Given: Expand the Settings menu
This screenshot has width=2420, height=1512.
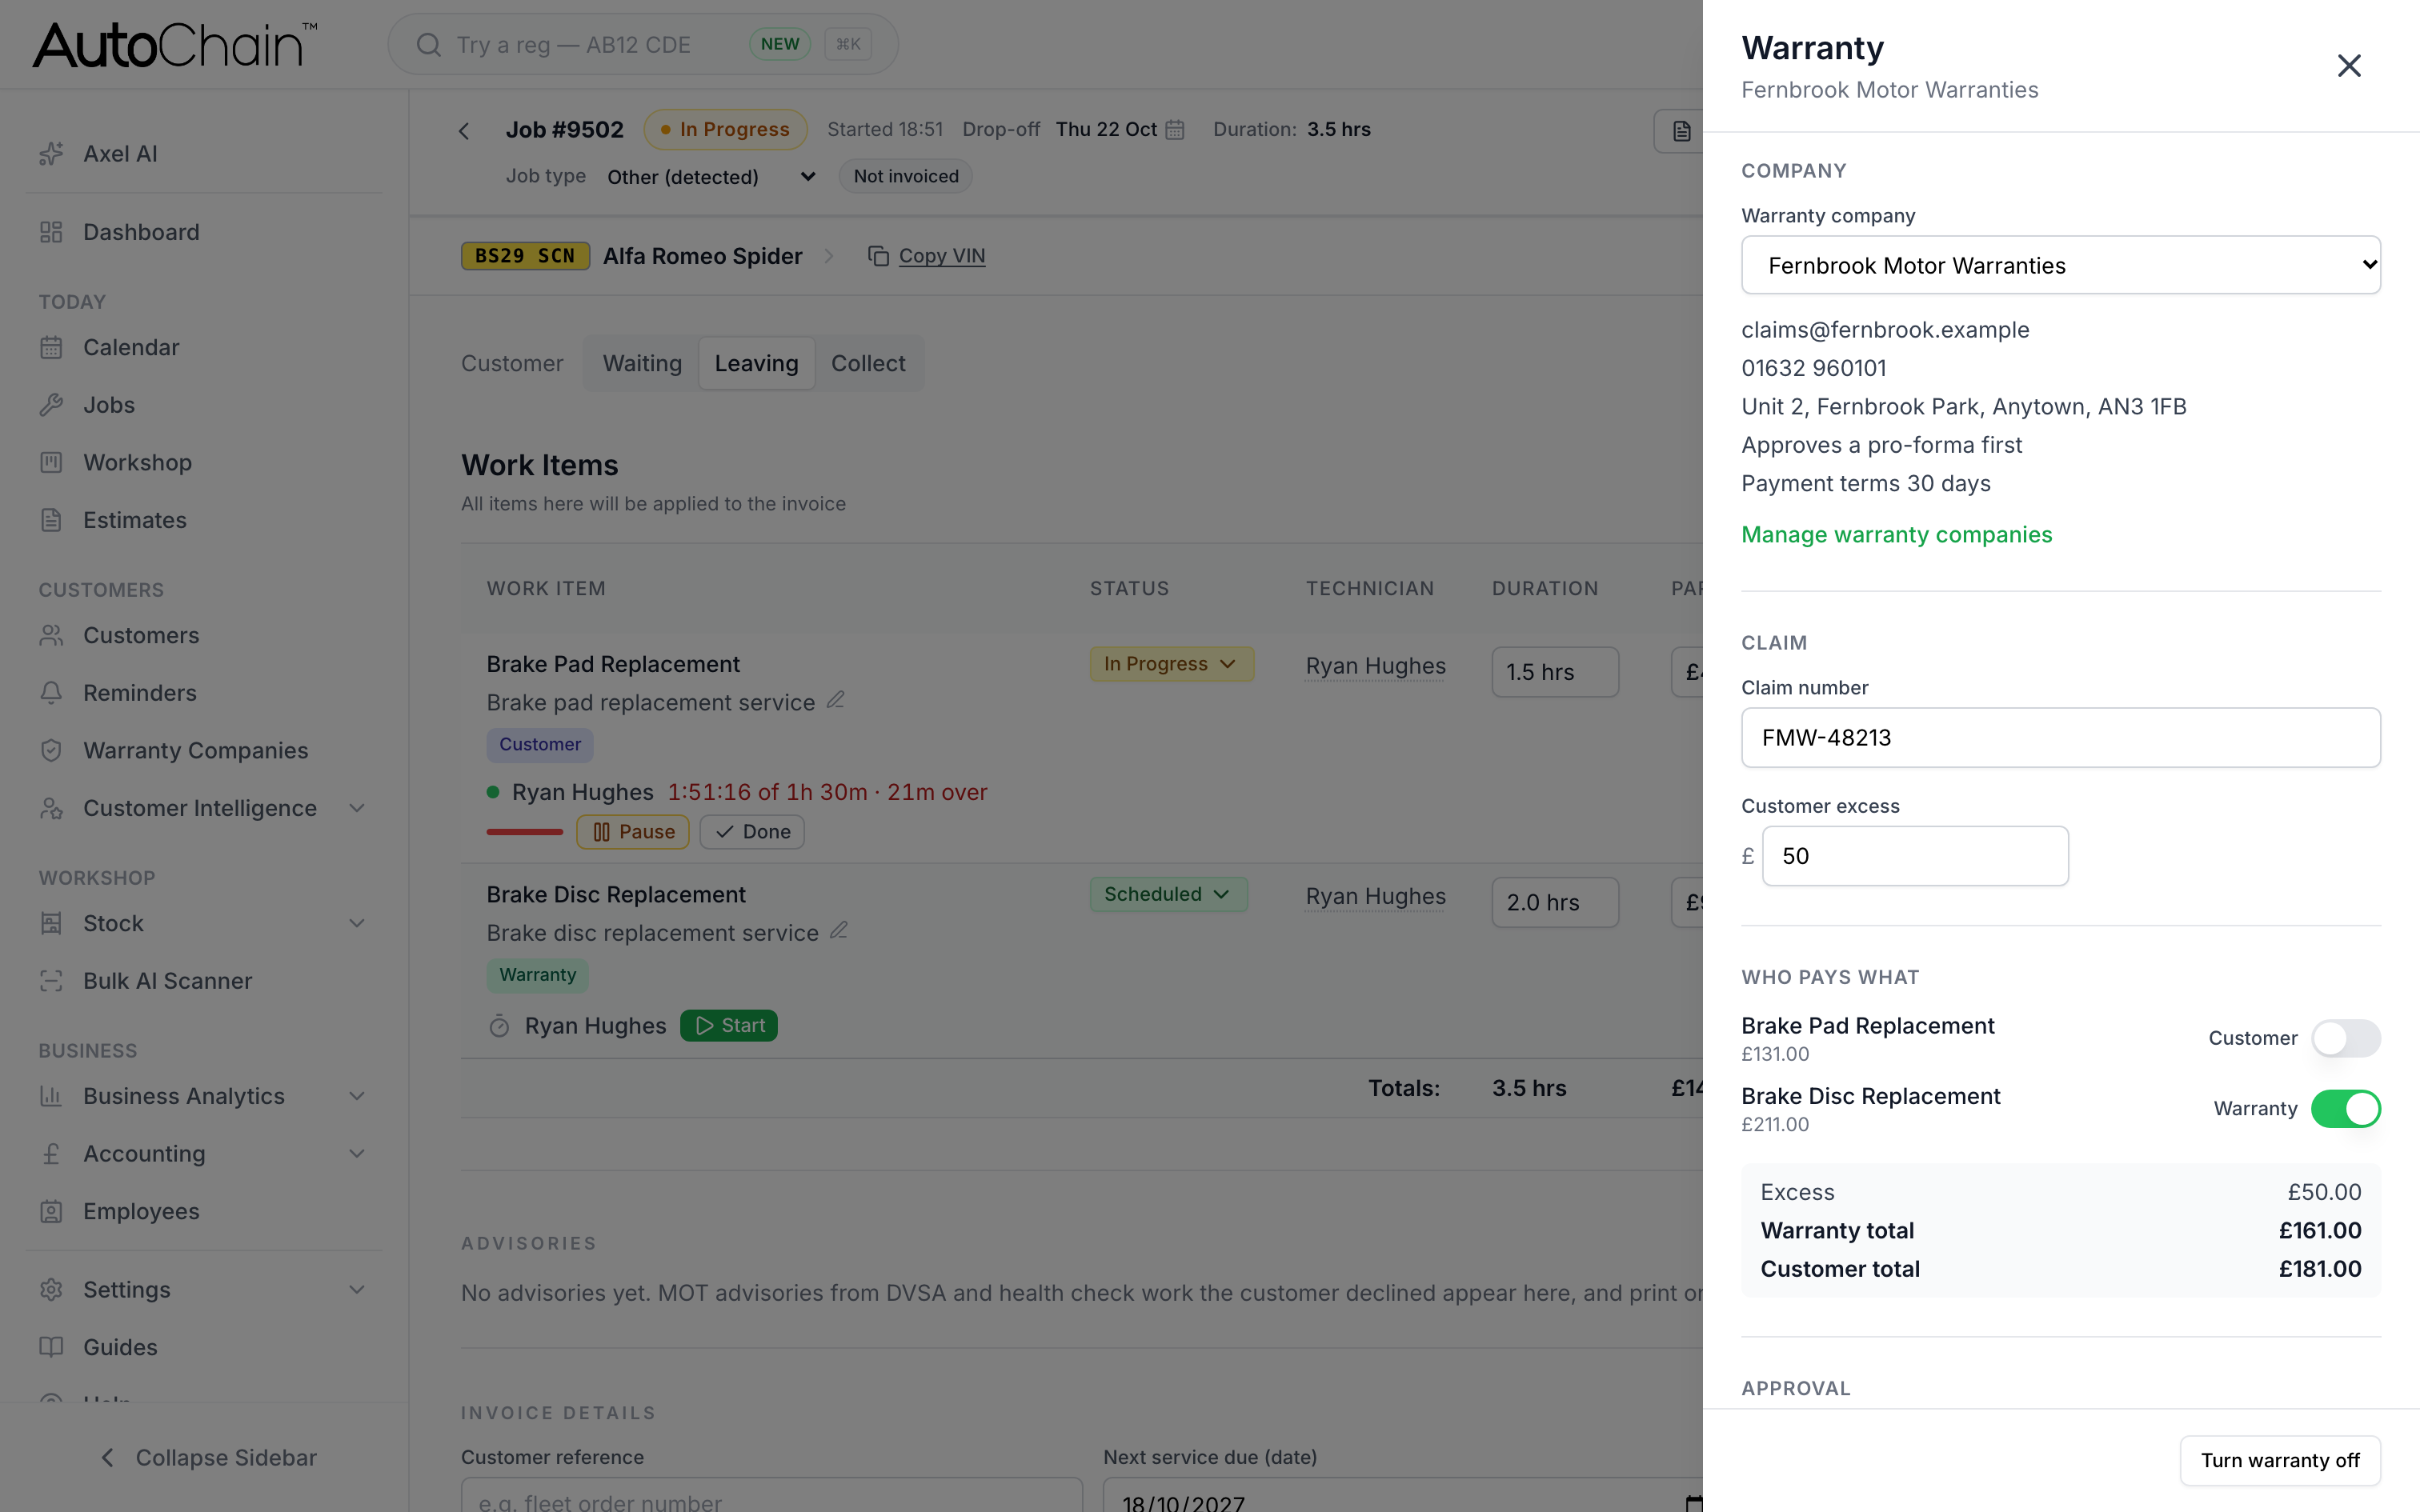Looking at the screenshot, I should point(357,1289).
